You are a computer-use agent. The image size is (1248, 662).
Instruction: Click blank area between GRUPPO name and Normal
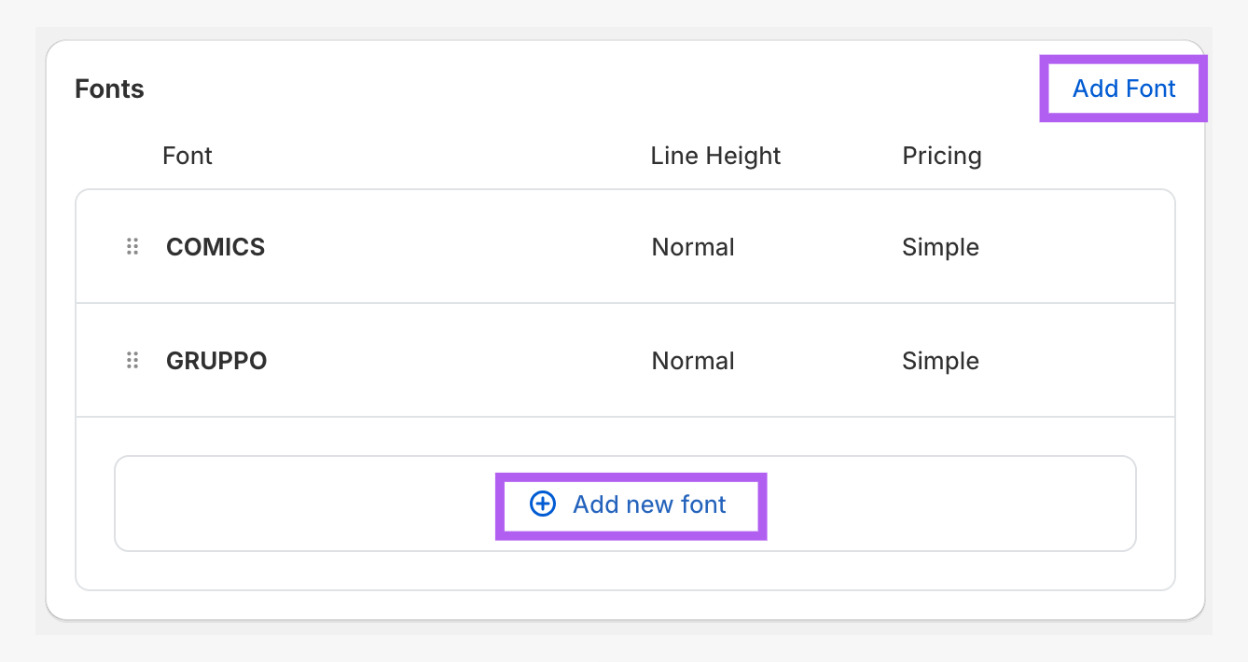(x=450, y=361)
